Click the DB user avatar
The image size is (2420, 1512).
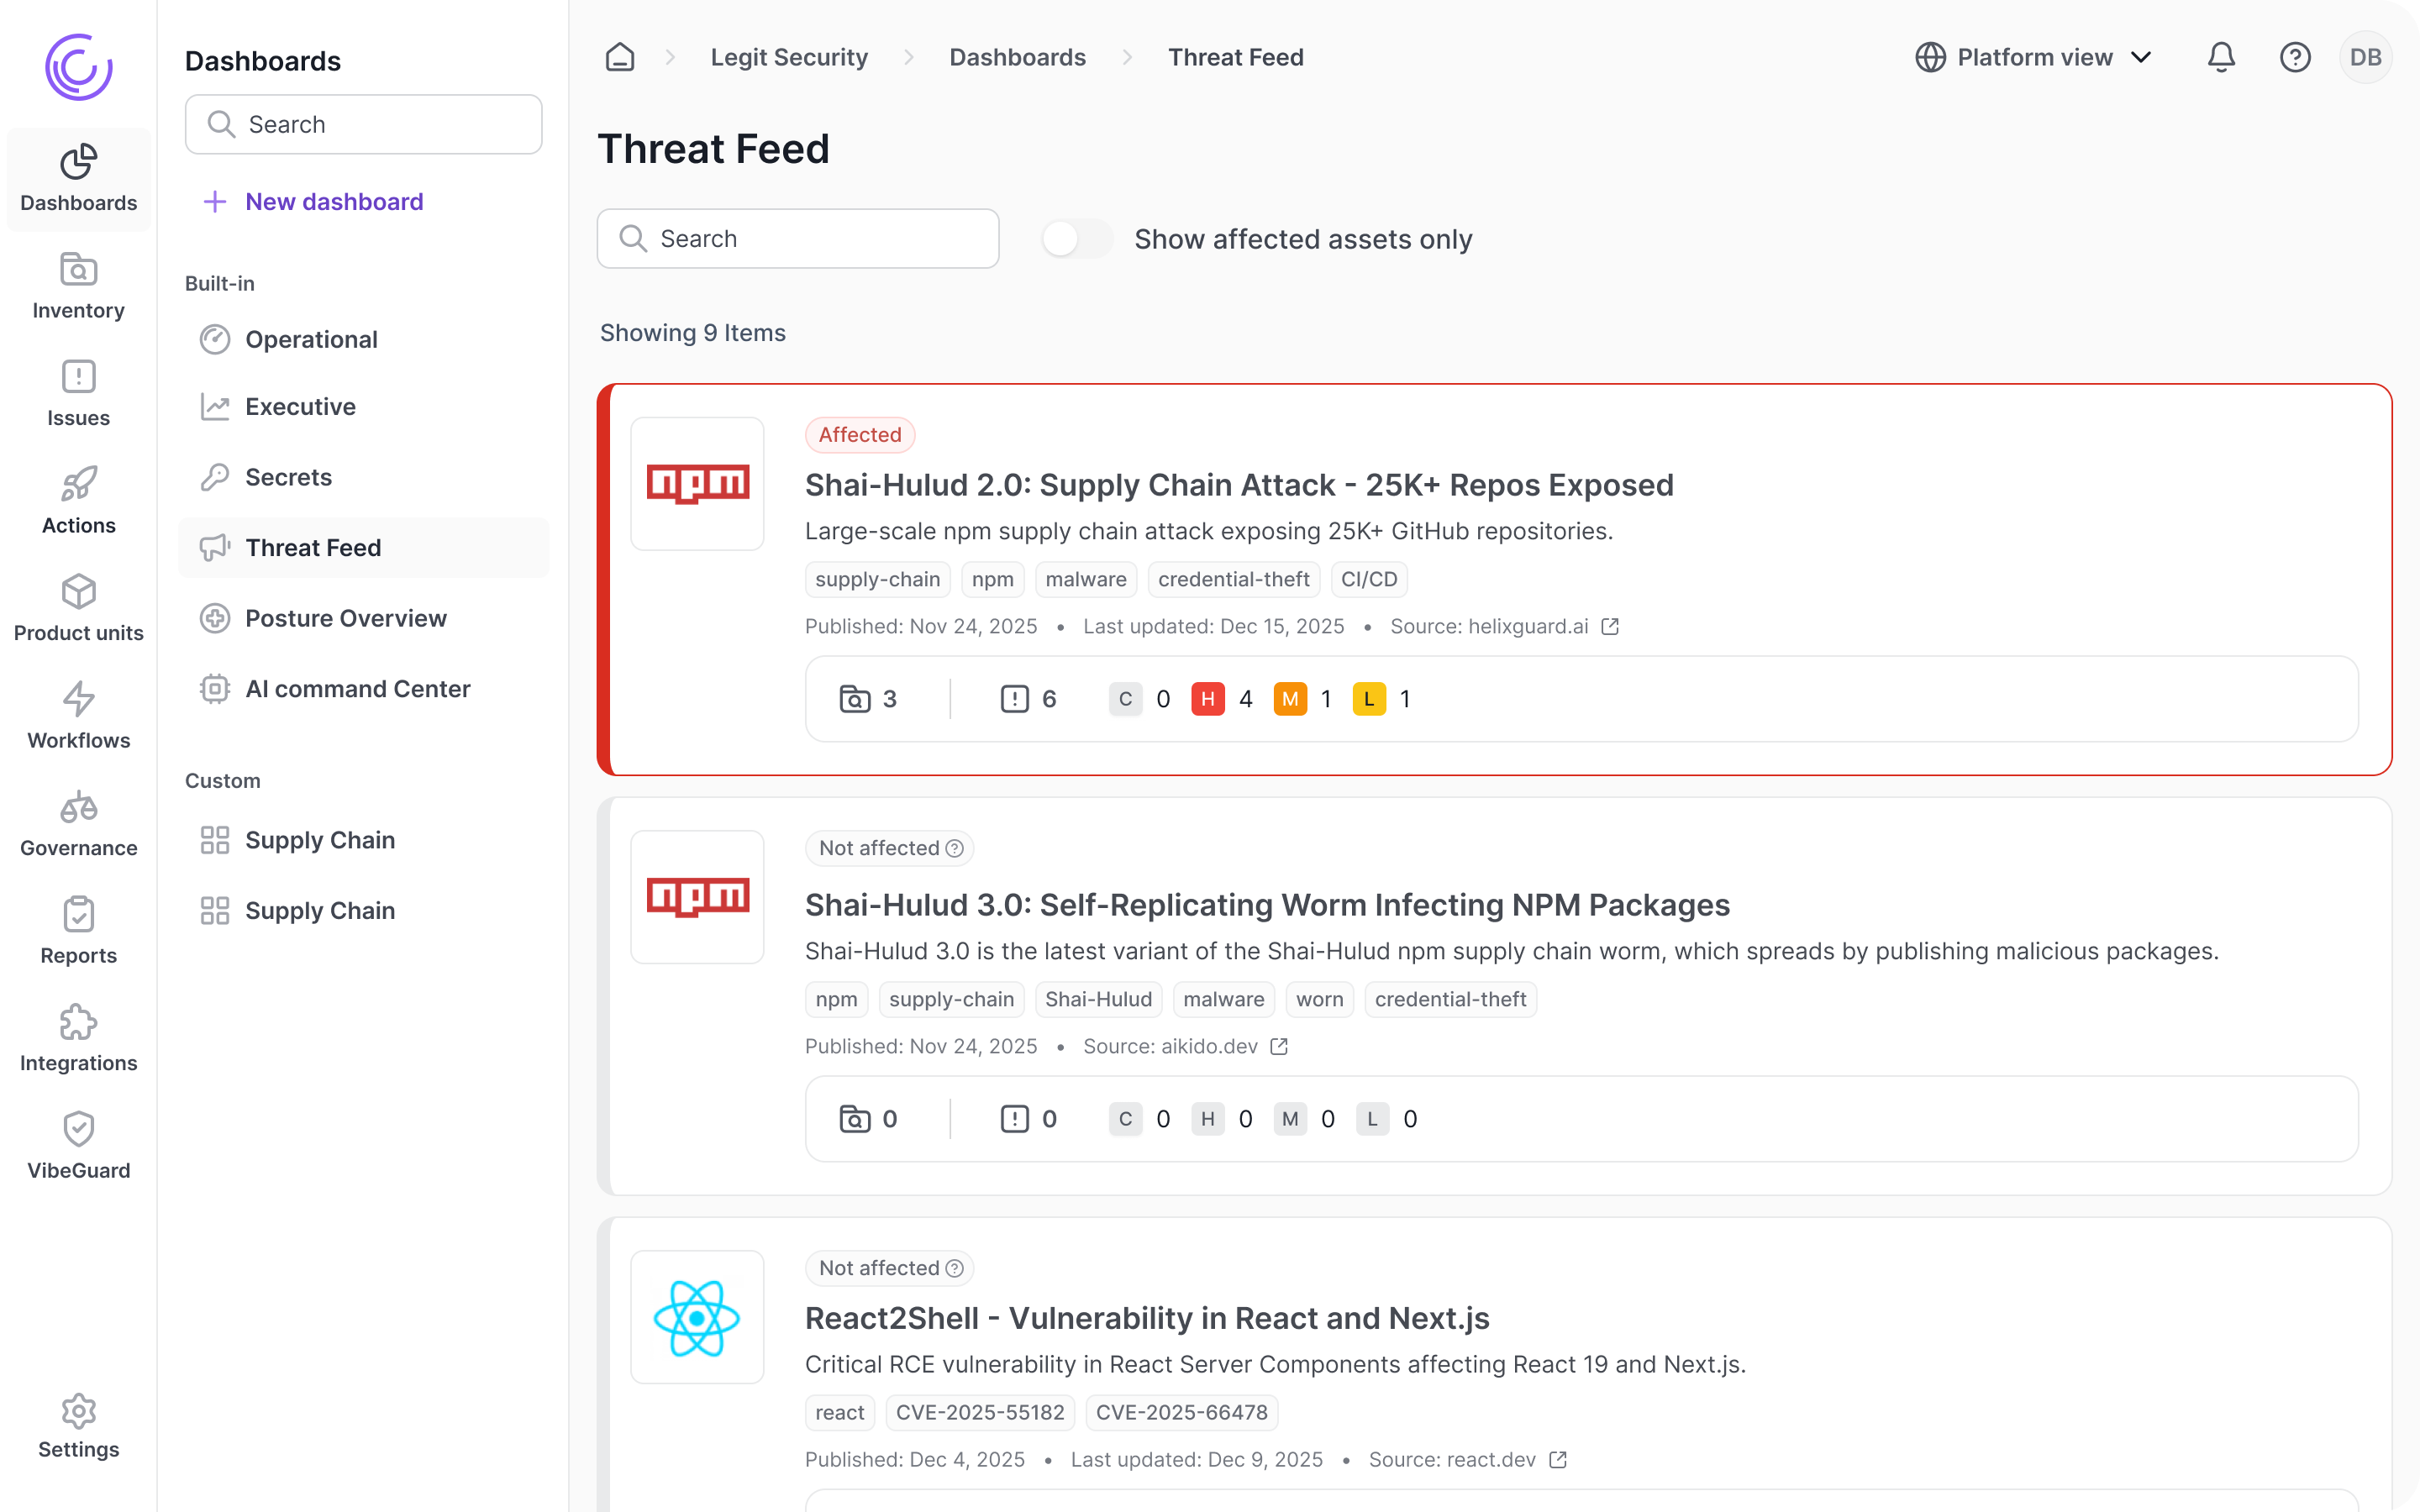tap(2366, 57)
